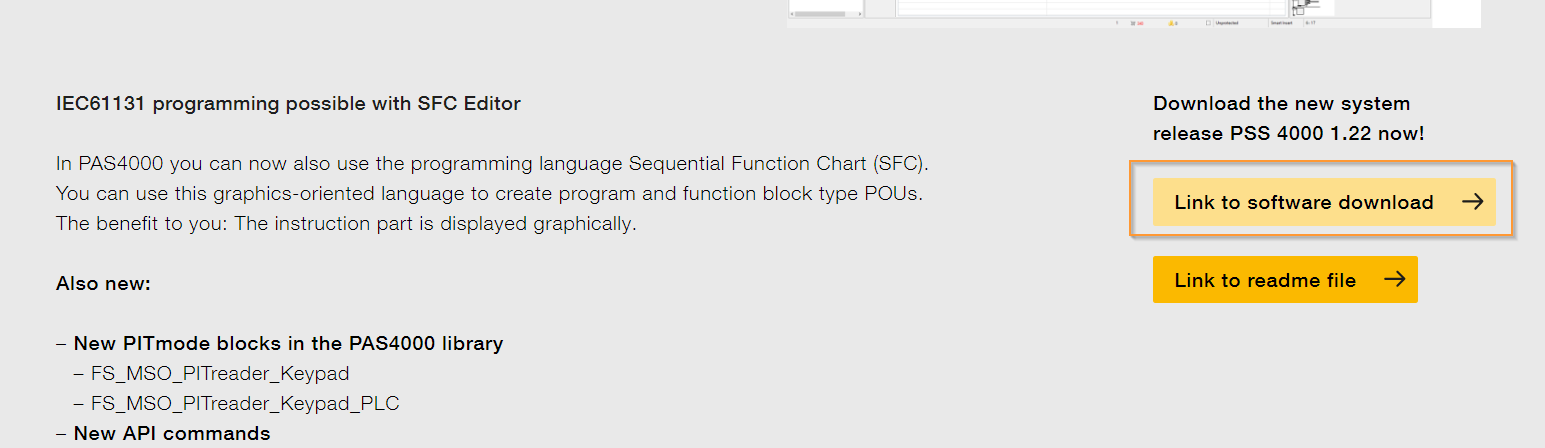The image size is (1545, 448).
Task: Click left scroll arrow in the screenshot thumbnail
Action: point(792,14)
